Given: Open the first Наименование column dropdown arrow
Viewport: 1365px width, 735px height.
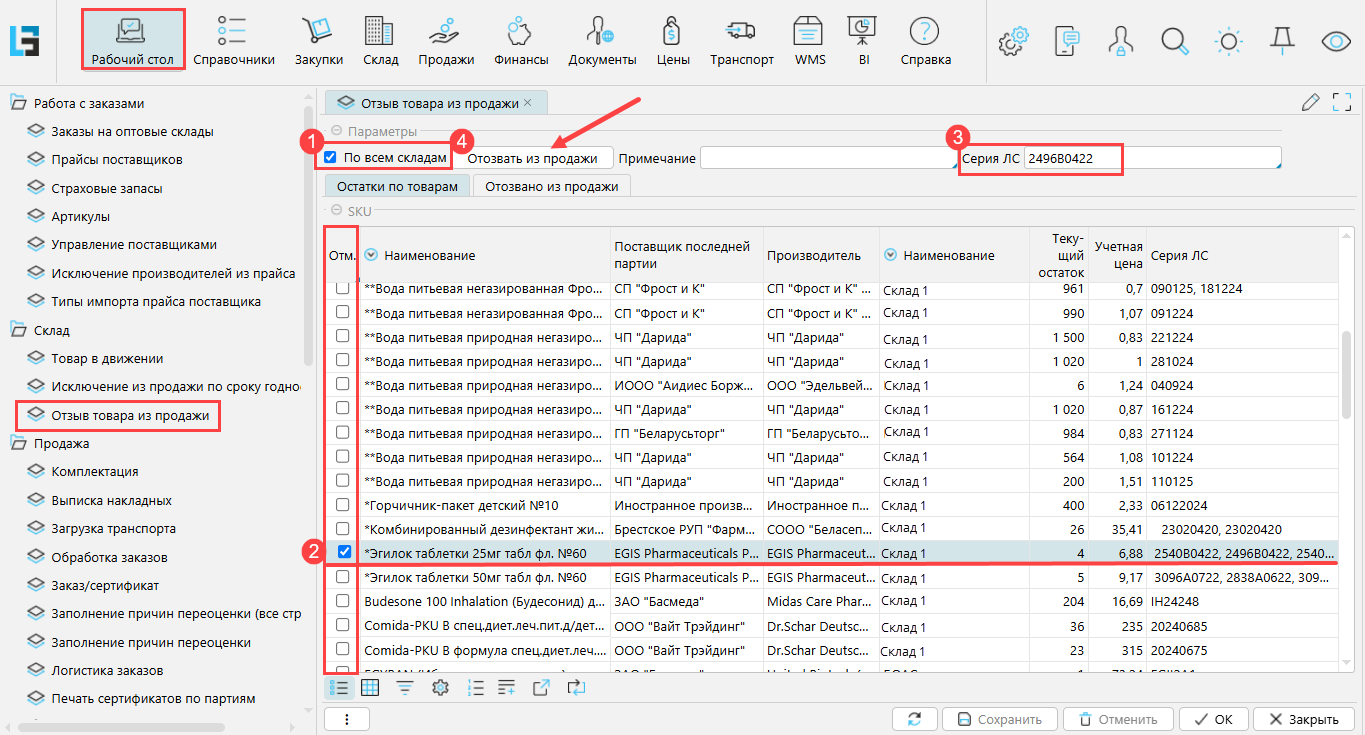Looking at the screenshot, I should pos(371,255).
